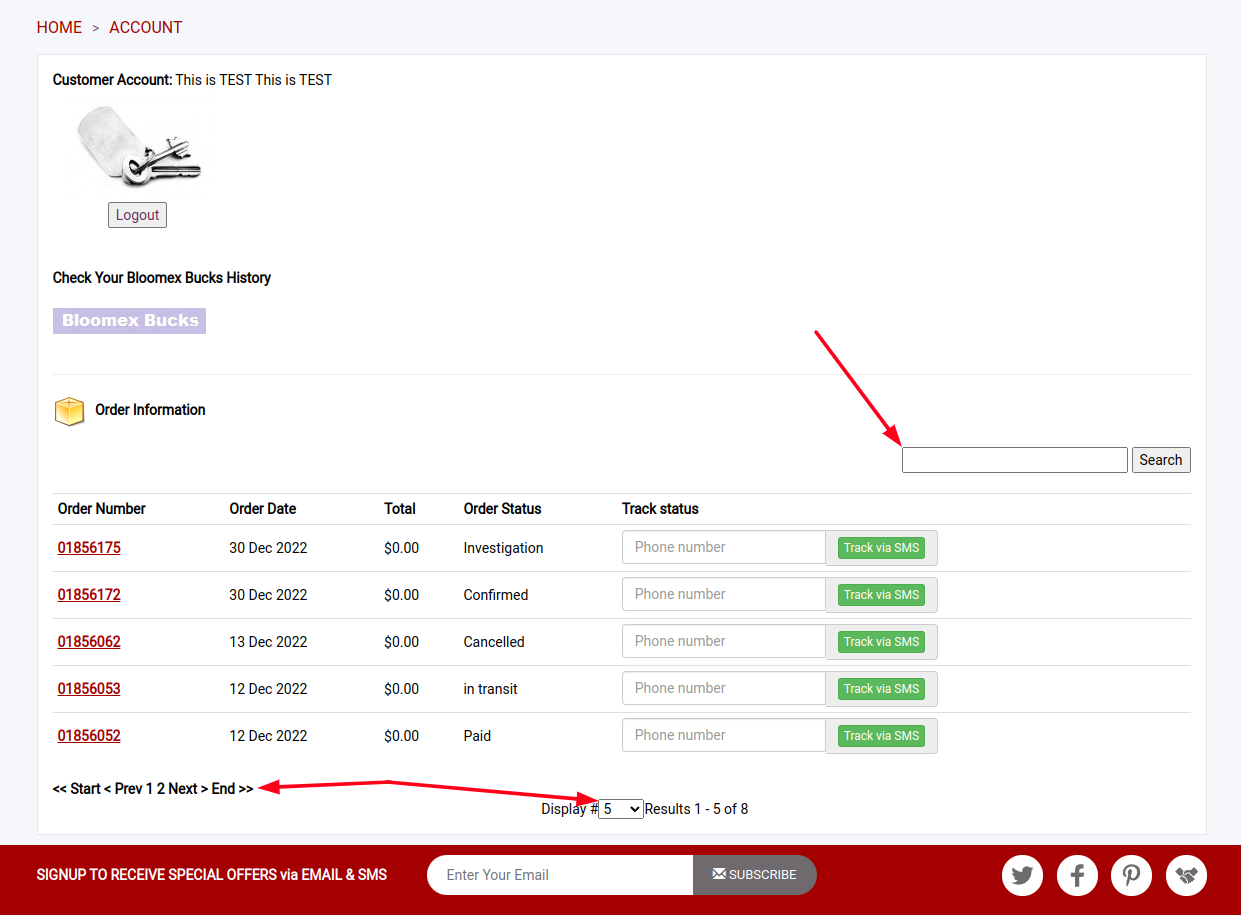Viewport: 1241px width, 918px height.
Task: Focus the order search text field
Action: (1015, 460)
